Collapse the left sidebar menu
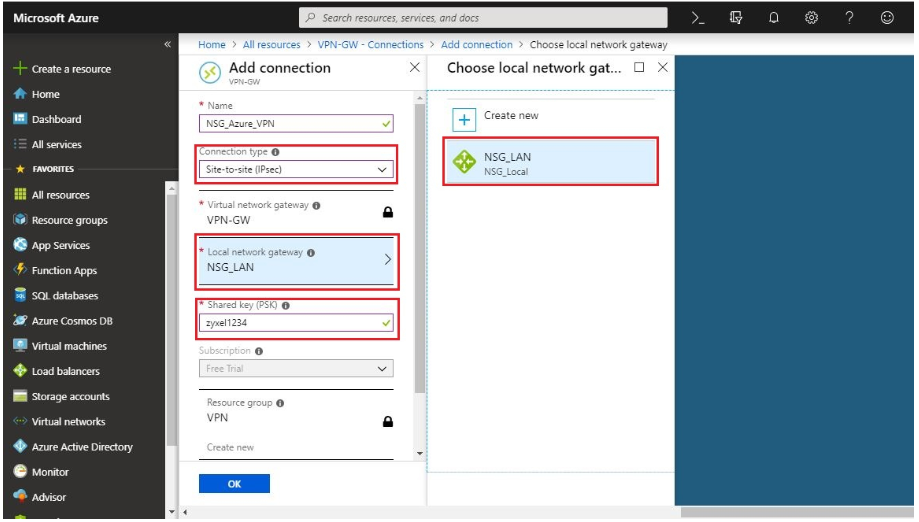Image resolution: width=919 pixels, height=522 pixels. 167,45
